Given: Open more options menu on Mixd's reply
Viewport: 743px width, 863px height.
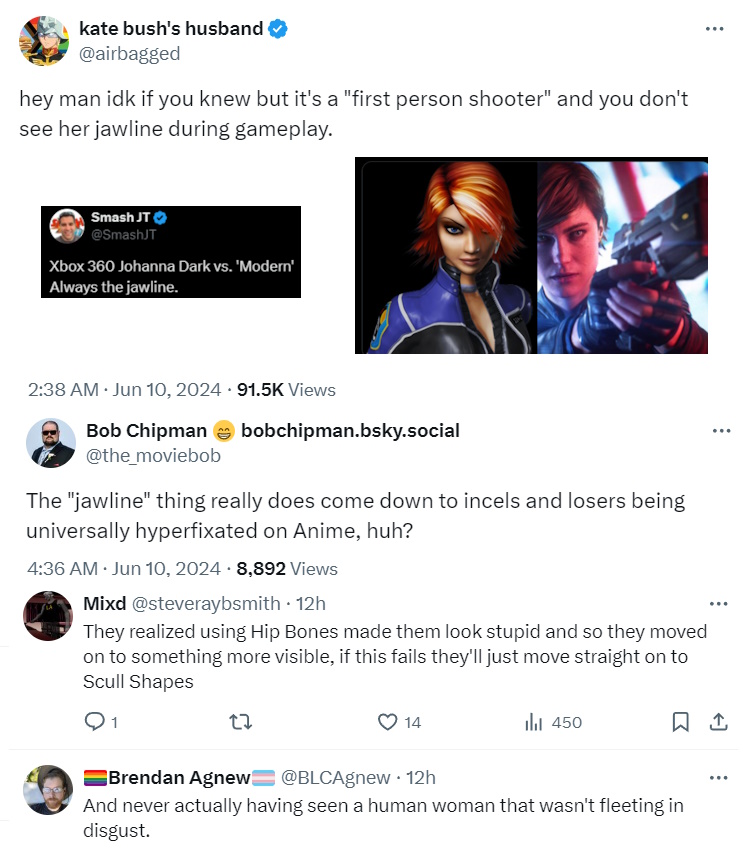Looking at the screenshot, I should [x=718, y=604].
